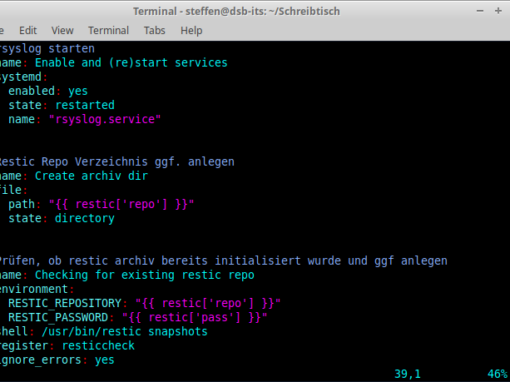The width and height of the screenshot is (510, 382).
Task: Click the value "{{ restic['pass'] }}"
Action: pos(195,317)
